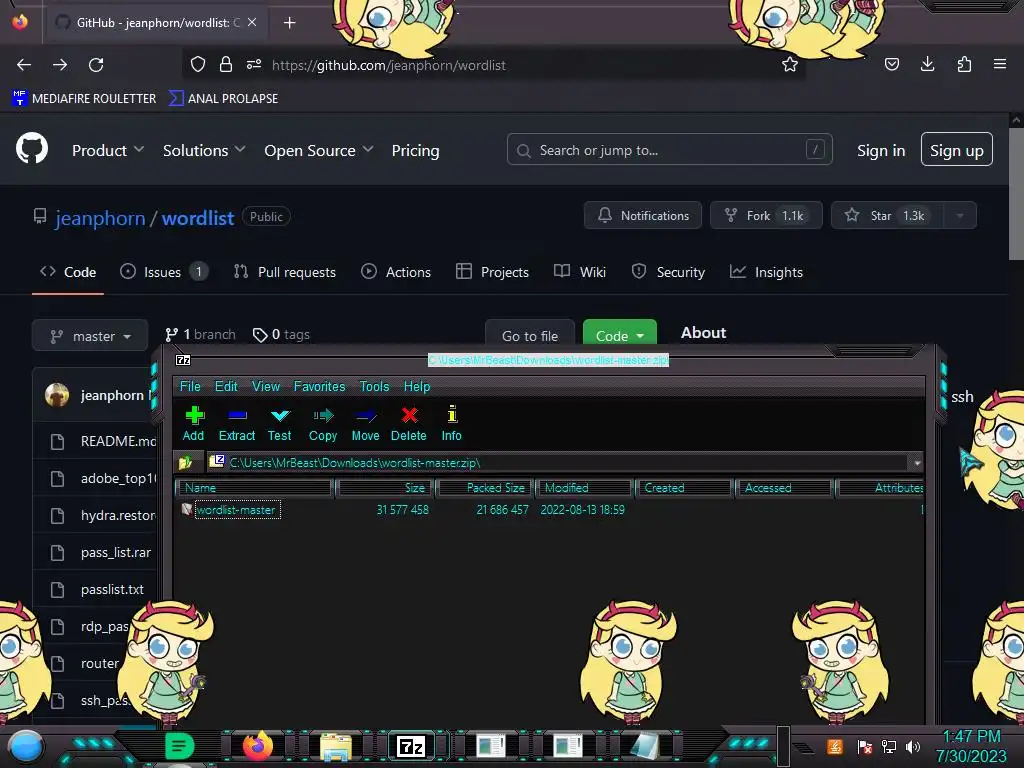Open the Security tab
Viewport: 1024px width, 768px height.
(x=668, y=272)
